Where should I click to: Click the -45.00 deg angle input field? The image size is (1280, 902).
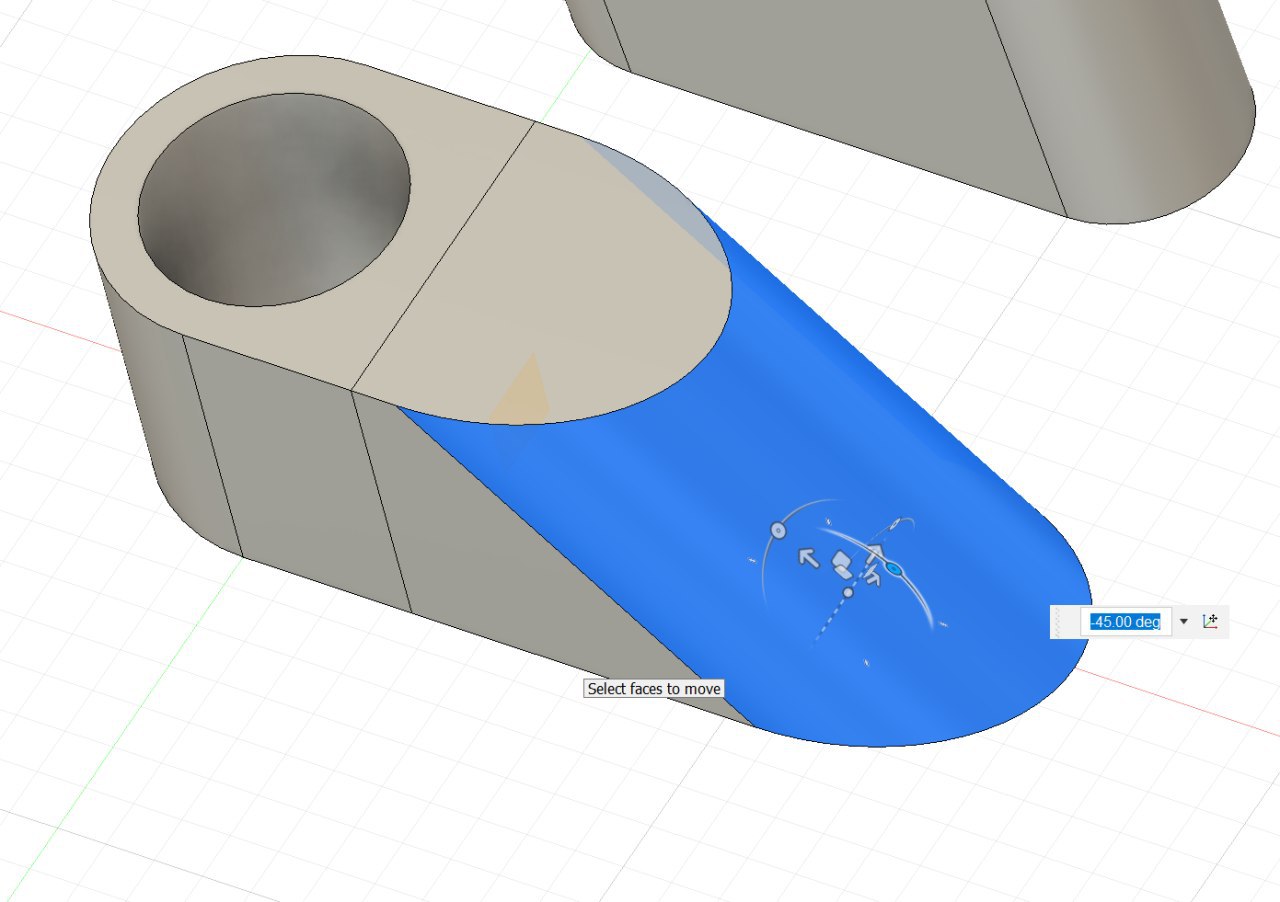[1124, 622]
